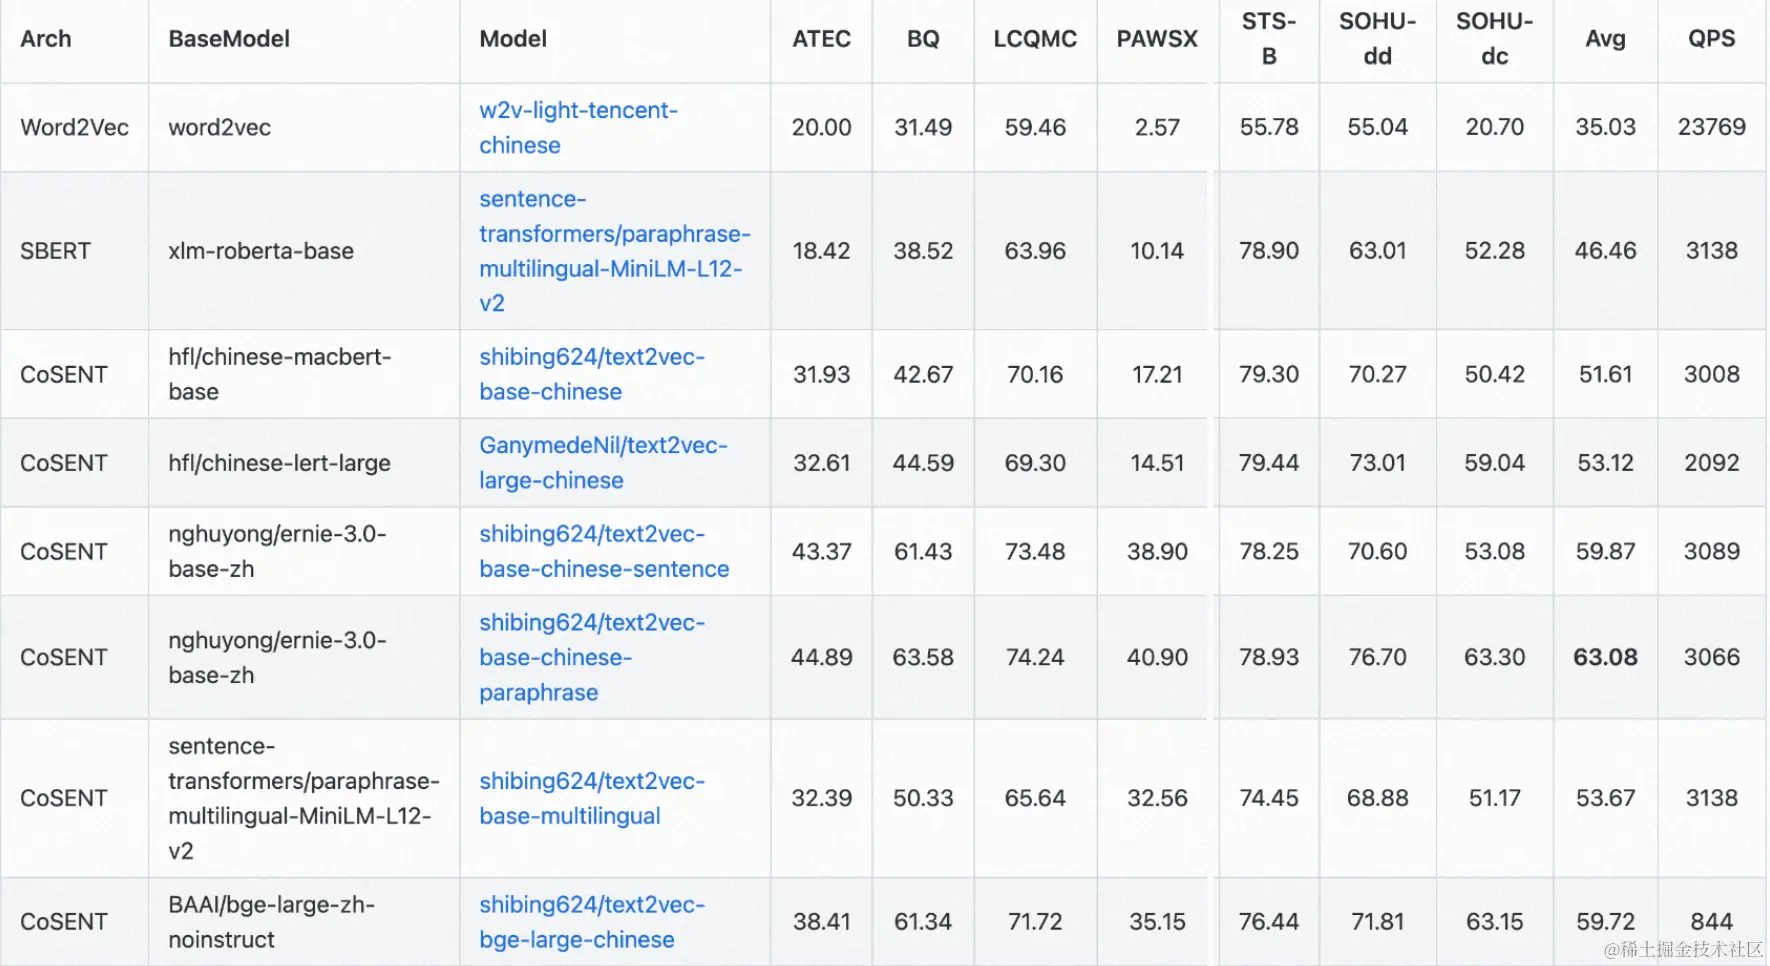This screenshot has width=1770, height=966.
Task: Click the BQ column header
Action: point(923,39)
